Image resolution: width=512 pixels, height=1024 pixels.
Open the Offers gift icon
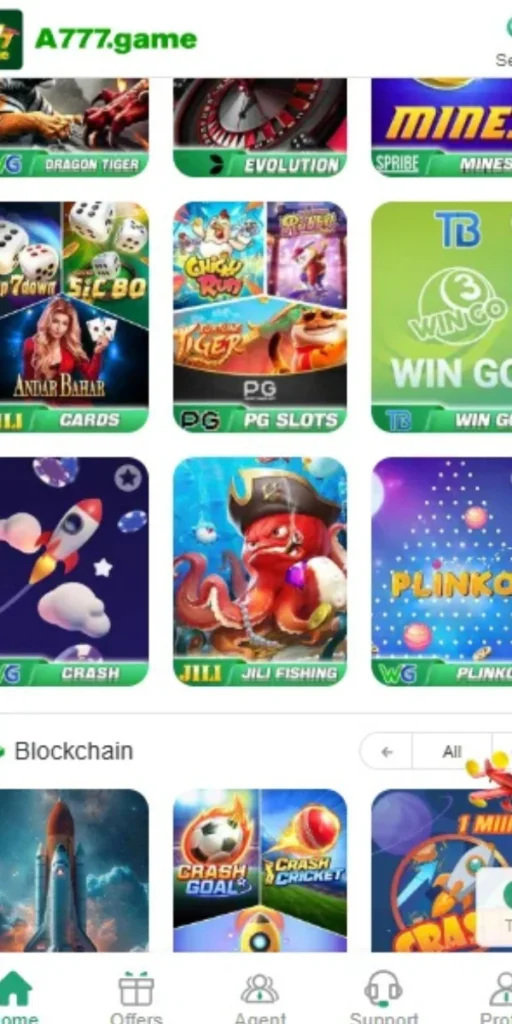pos(136,989)
